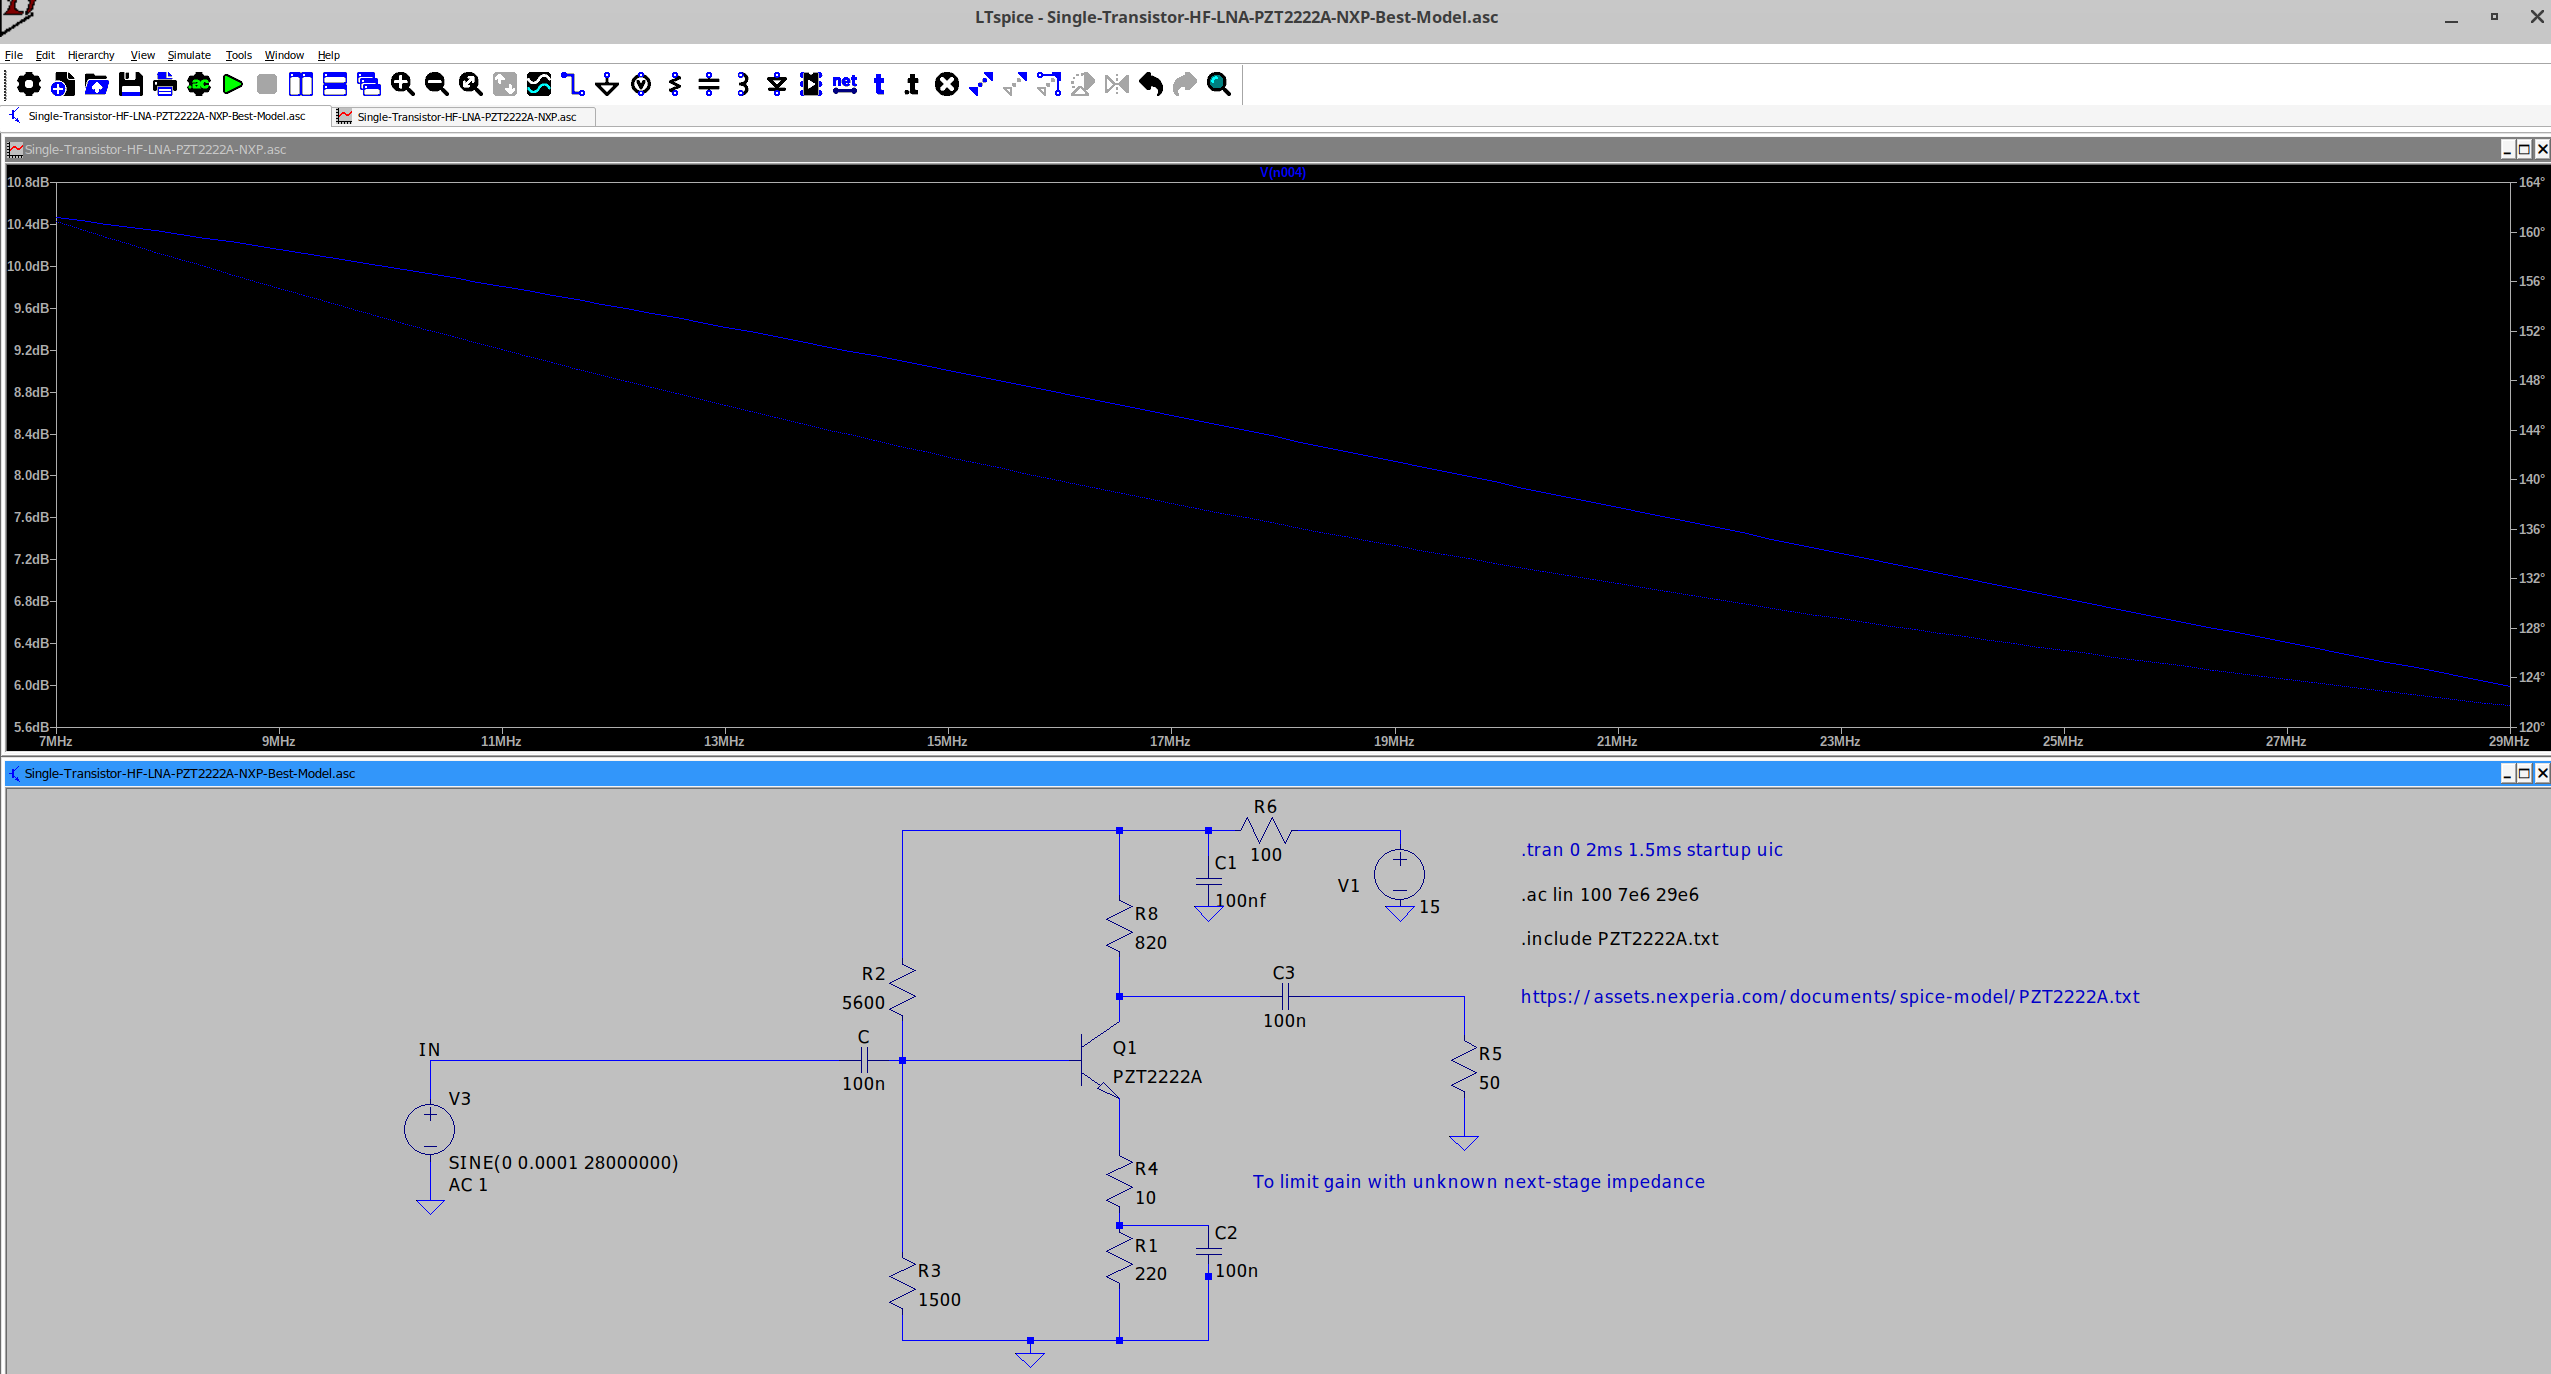Switch to Single-Transistor-HF-LNA-PZT2222A-NXP.asc waveform tab
Image resolution: width=2551 pixels, height=1374 pixels.
coord(466,117)
